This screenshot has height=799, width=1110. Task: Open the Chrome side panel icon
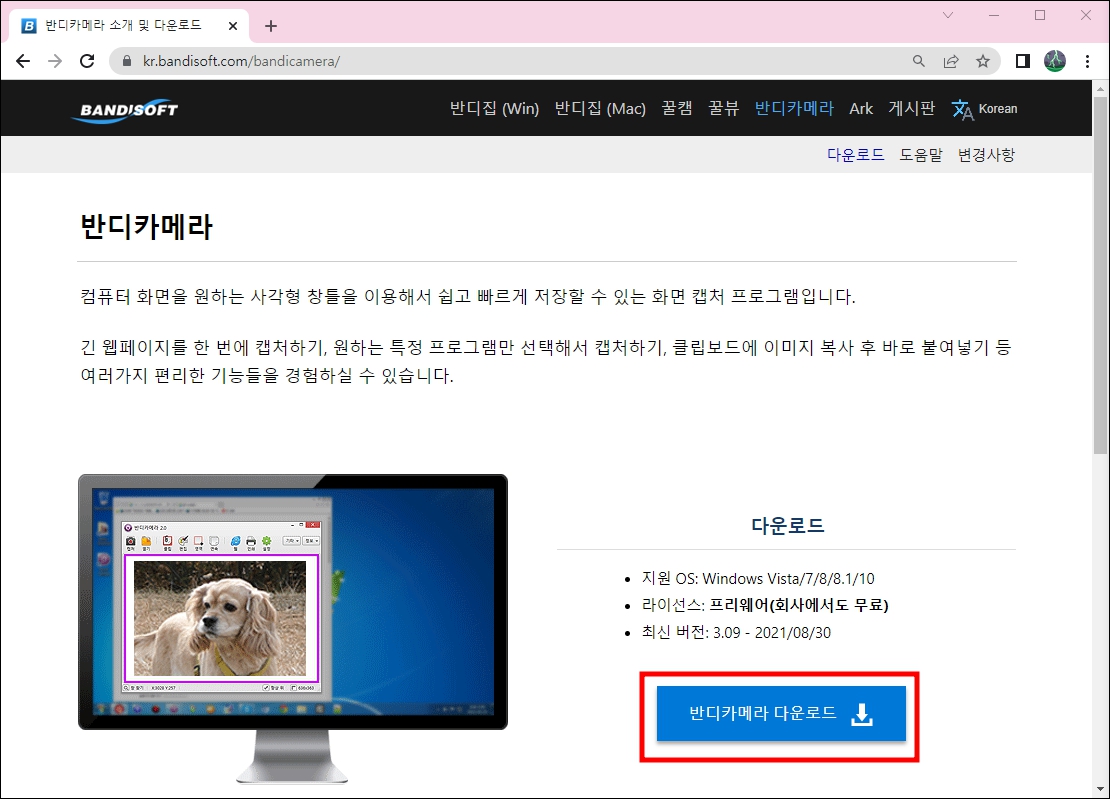[x=1022, y=61]
